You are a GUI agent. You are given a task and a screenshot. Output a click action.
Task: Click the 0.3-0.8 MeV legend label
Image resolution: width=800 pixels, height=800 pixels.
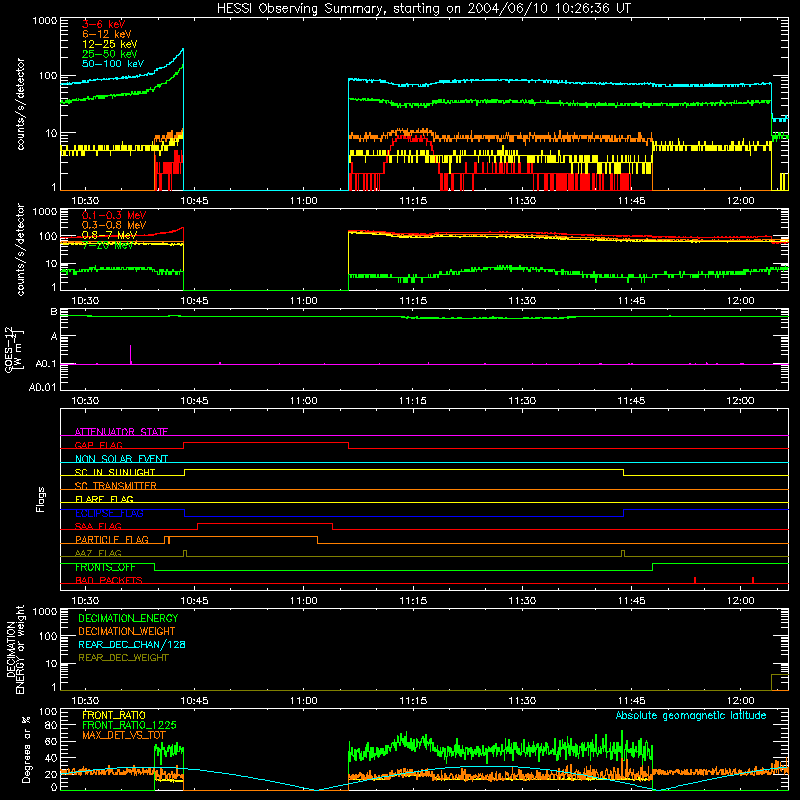pos(114,226)
